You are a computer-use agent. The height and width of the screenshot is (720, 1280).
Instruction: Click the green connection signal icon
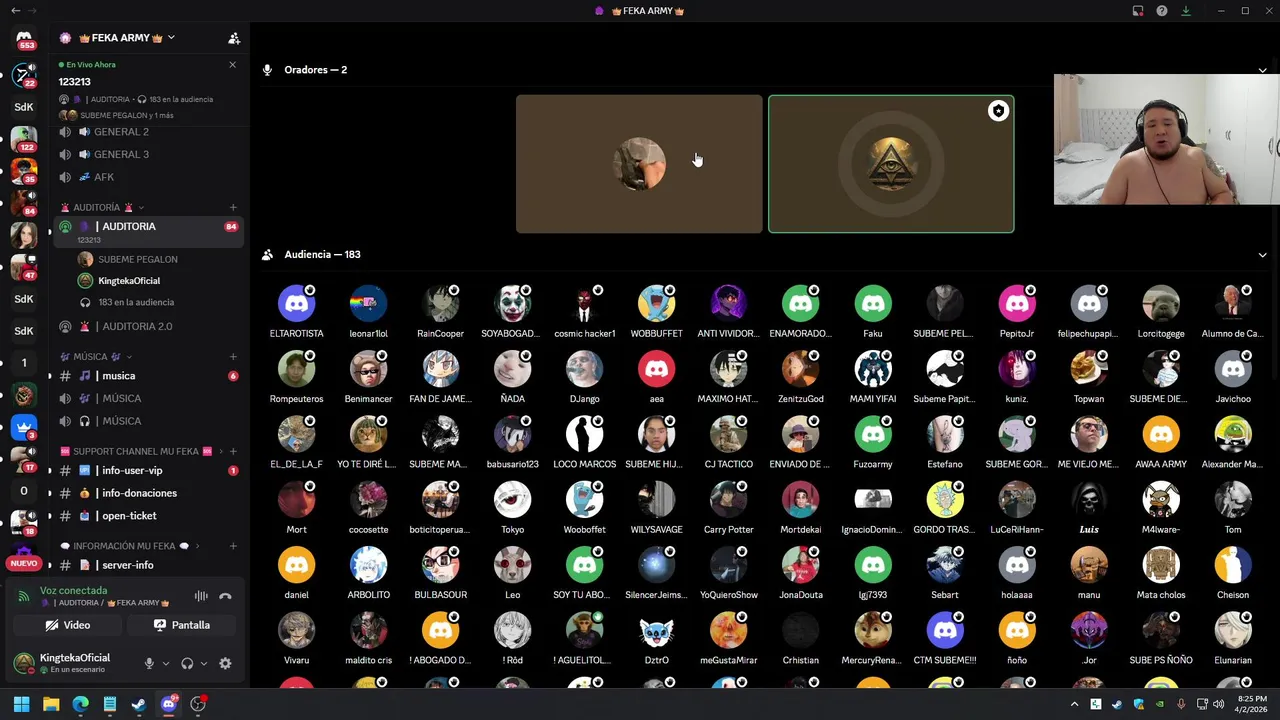24,596
